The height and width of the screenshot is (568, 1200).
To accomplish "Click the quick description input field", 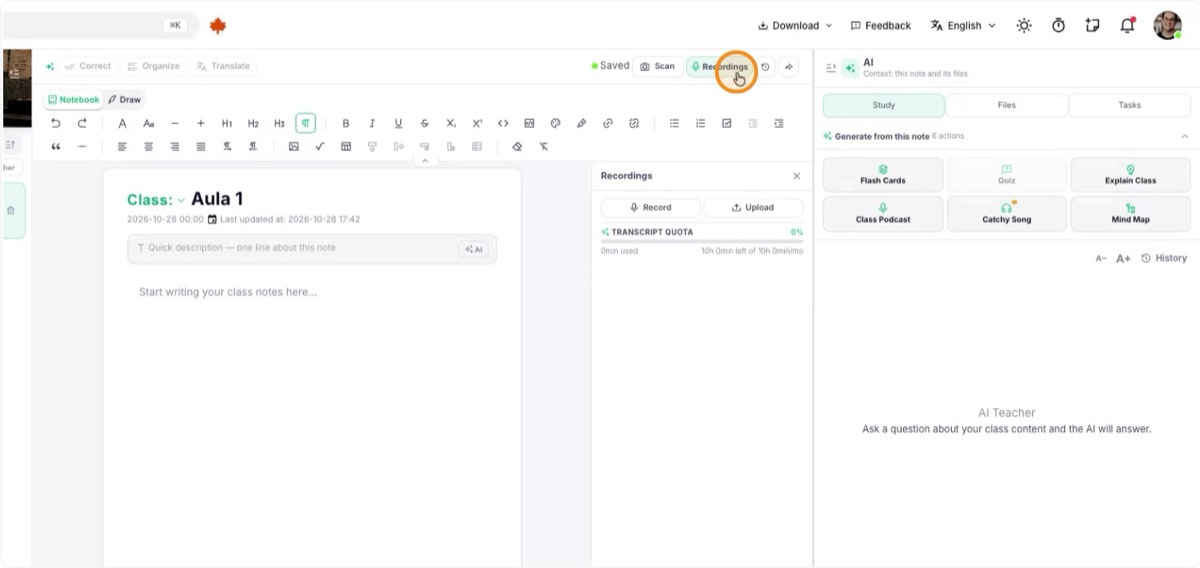I will (312, 248).
